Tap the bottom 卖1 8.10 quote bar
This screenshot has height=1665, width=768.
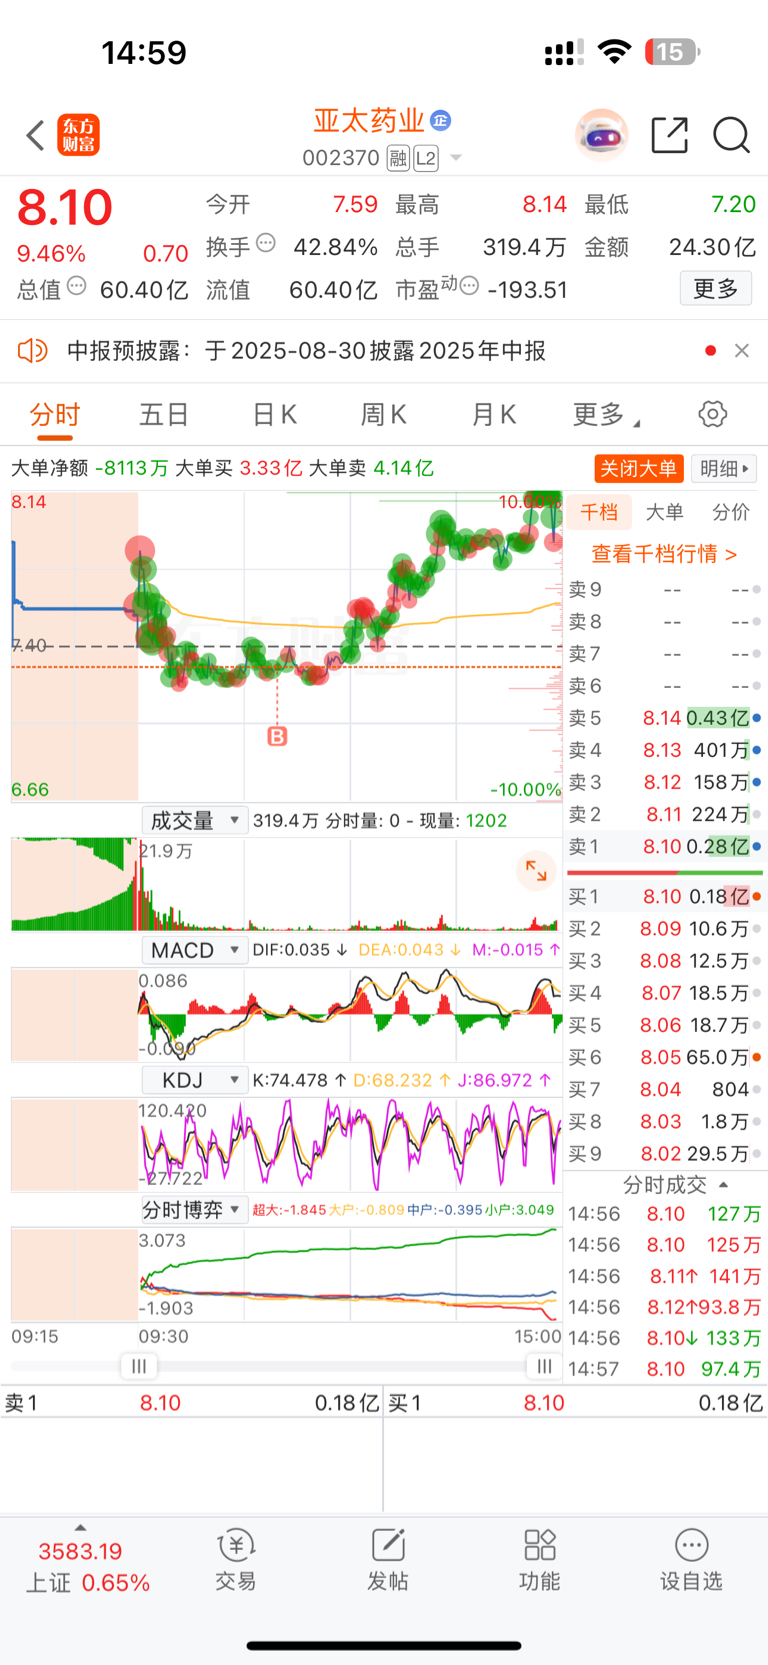(192, 1403)
